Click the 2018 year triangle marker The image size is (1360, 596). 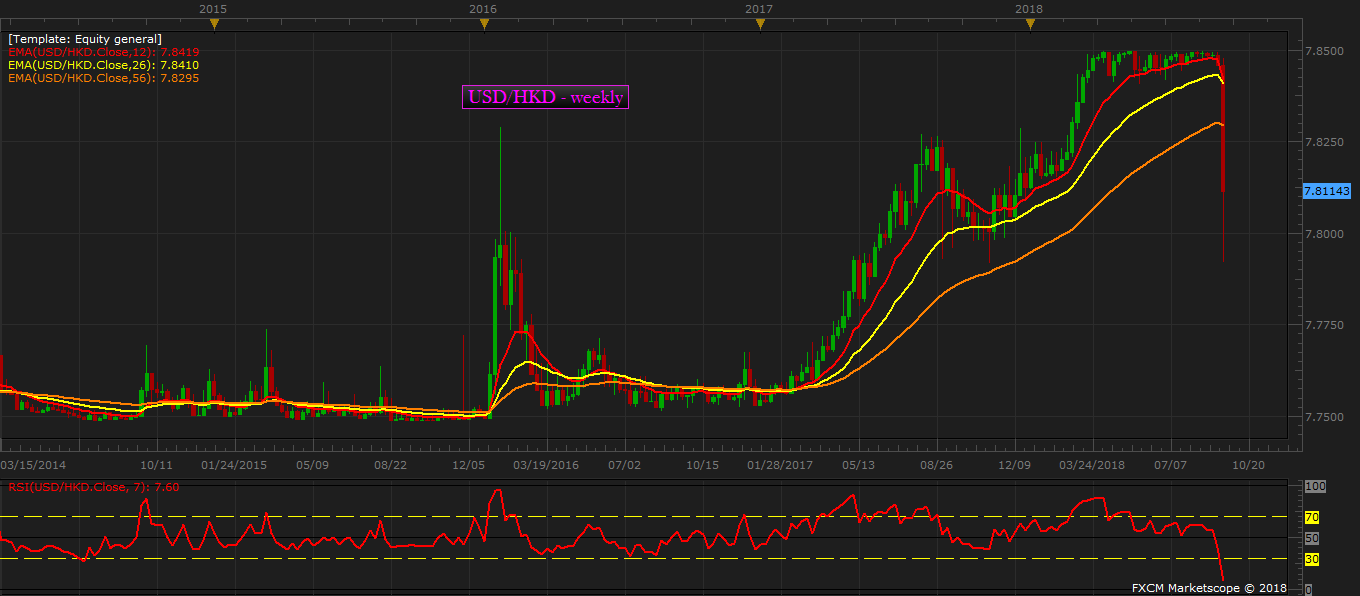tap(1030, 24)
